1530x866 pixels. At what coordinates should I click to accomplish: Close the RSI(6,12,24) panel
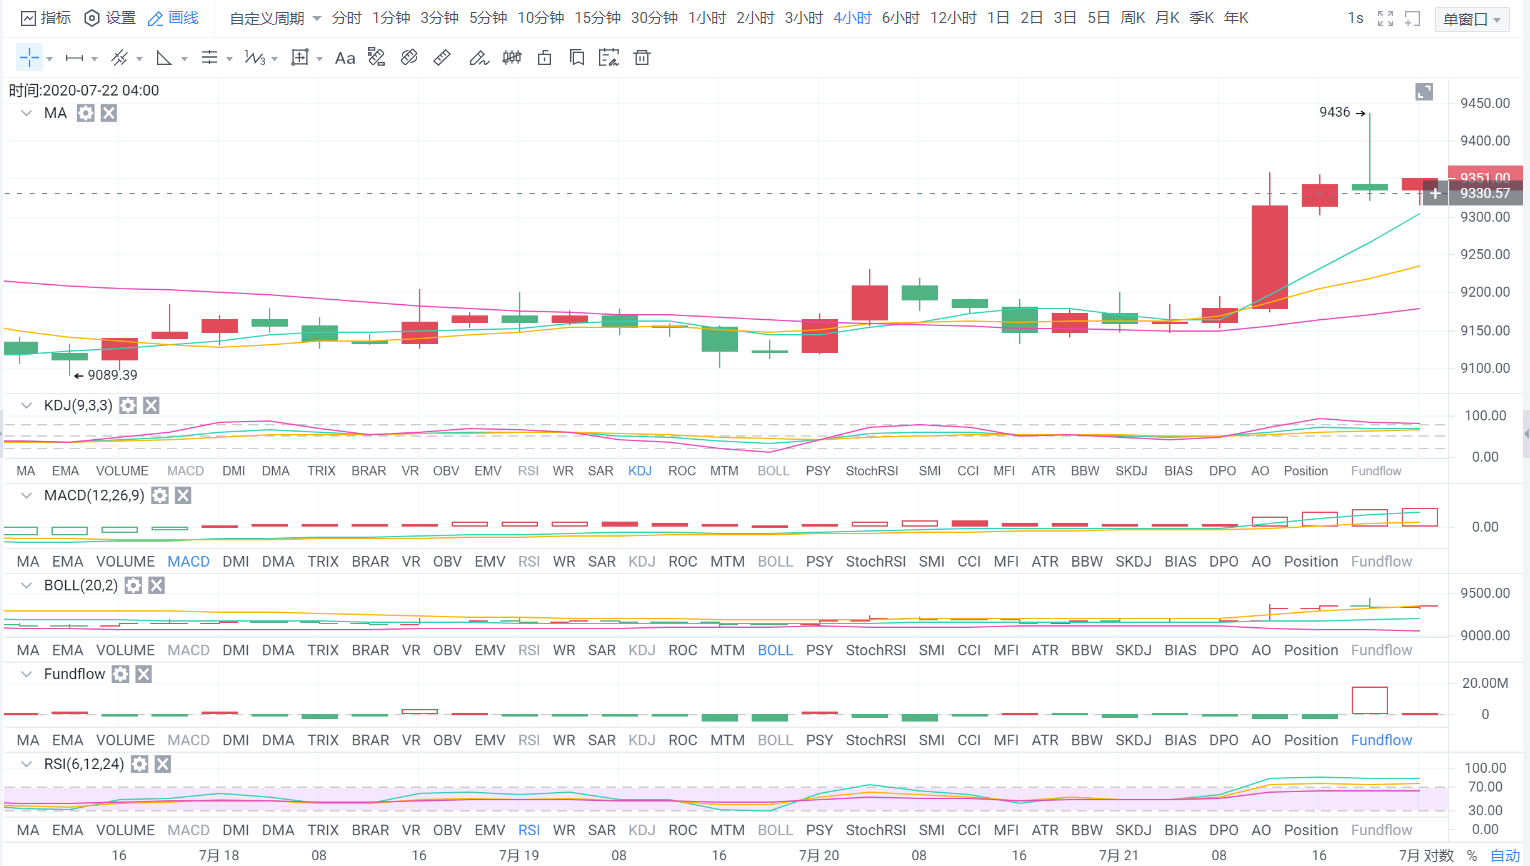click(163, 764)
